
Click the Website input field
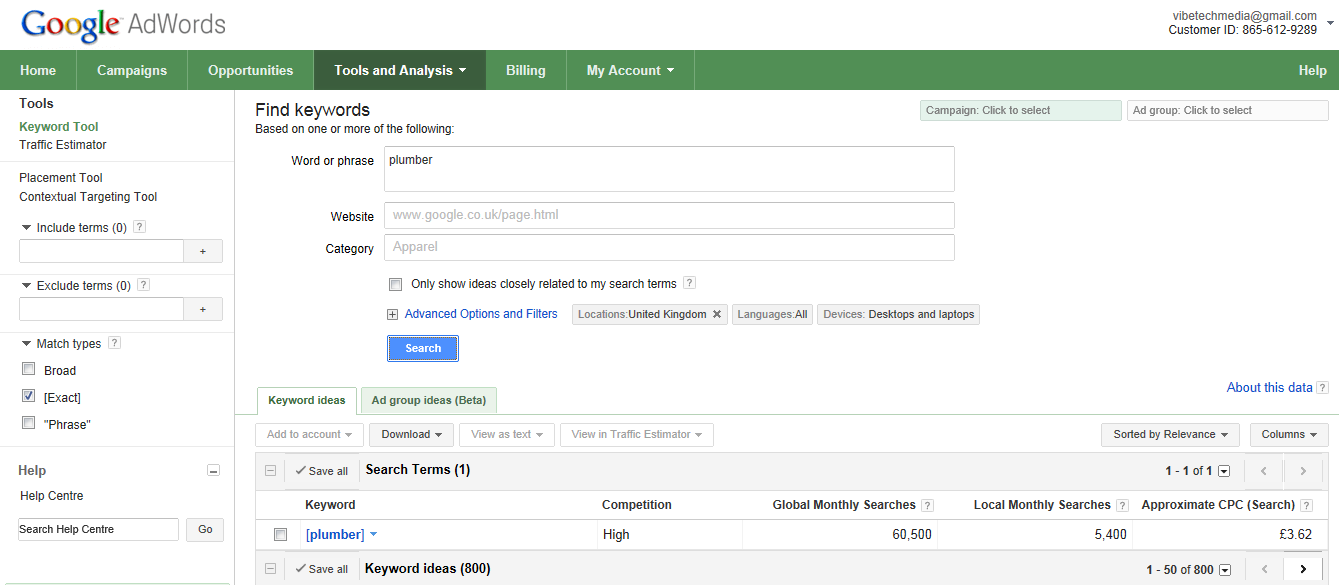669,215
